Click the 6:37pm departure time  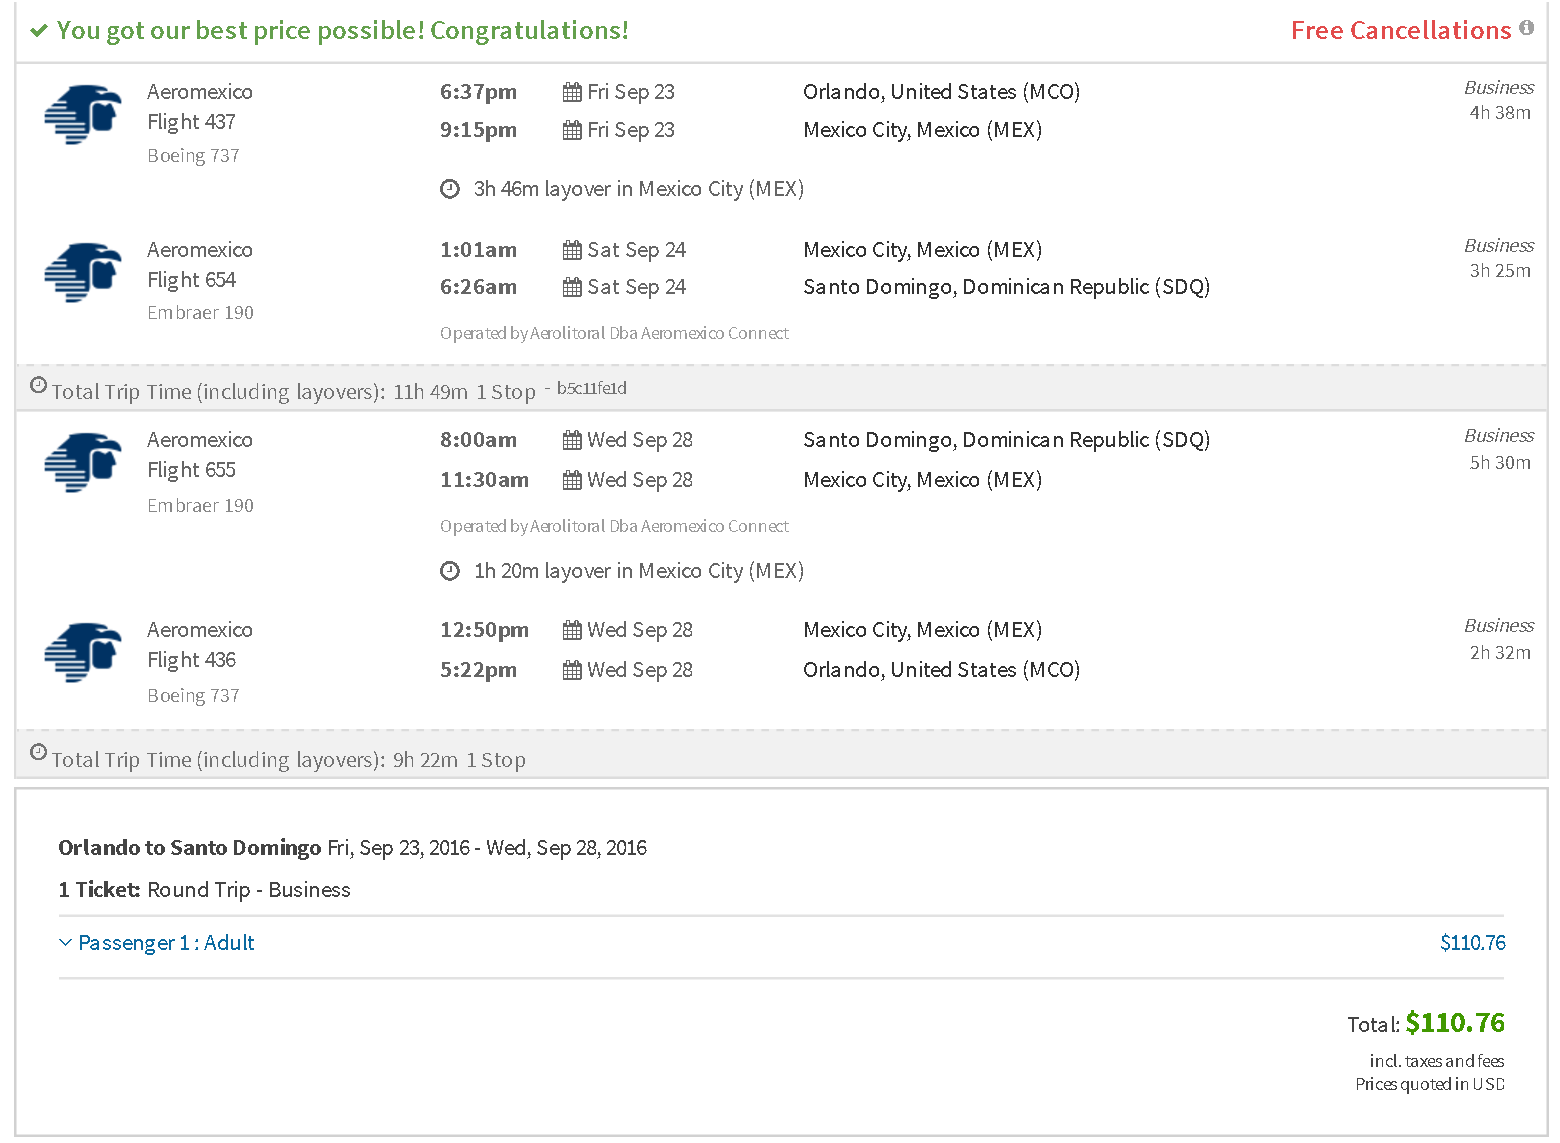click(x=478, y=92)
